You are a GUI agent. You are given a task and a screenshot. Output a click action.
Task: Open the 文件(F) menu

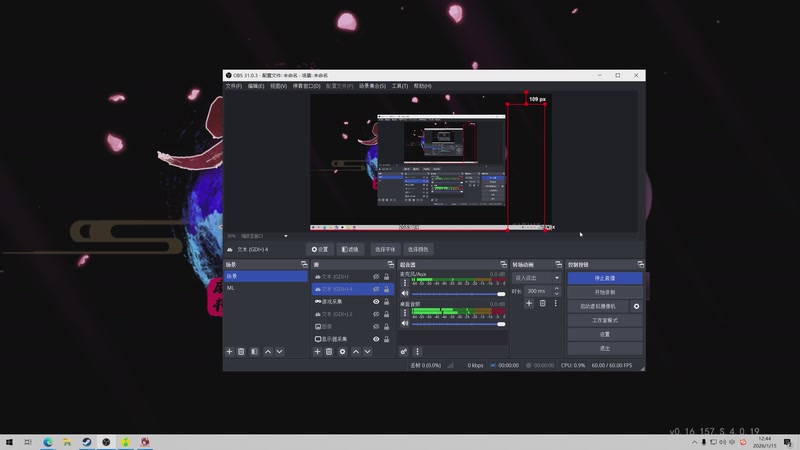[x=234, y=86]
